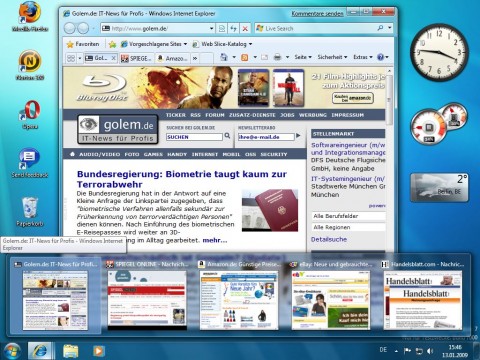The height and width of the screenshot is (360, 480).
Task: Open the Live Search provider dropdown
Action: [x=390, y=28]
